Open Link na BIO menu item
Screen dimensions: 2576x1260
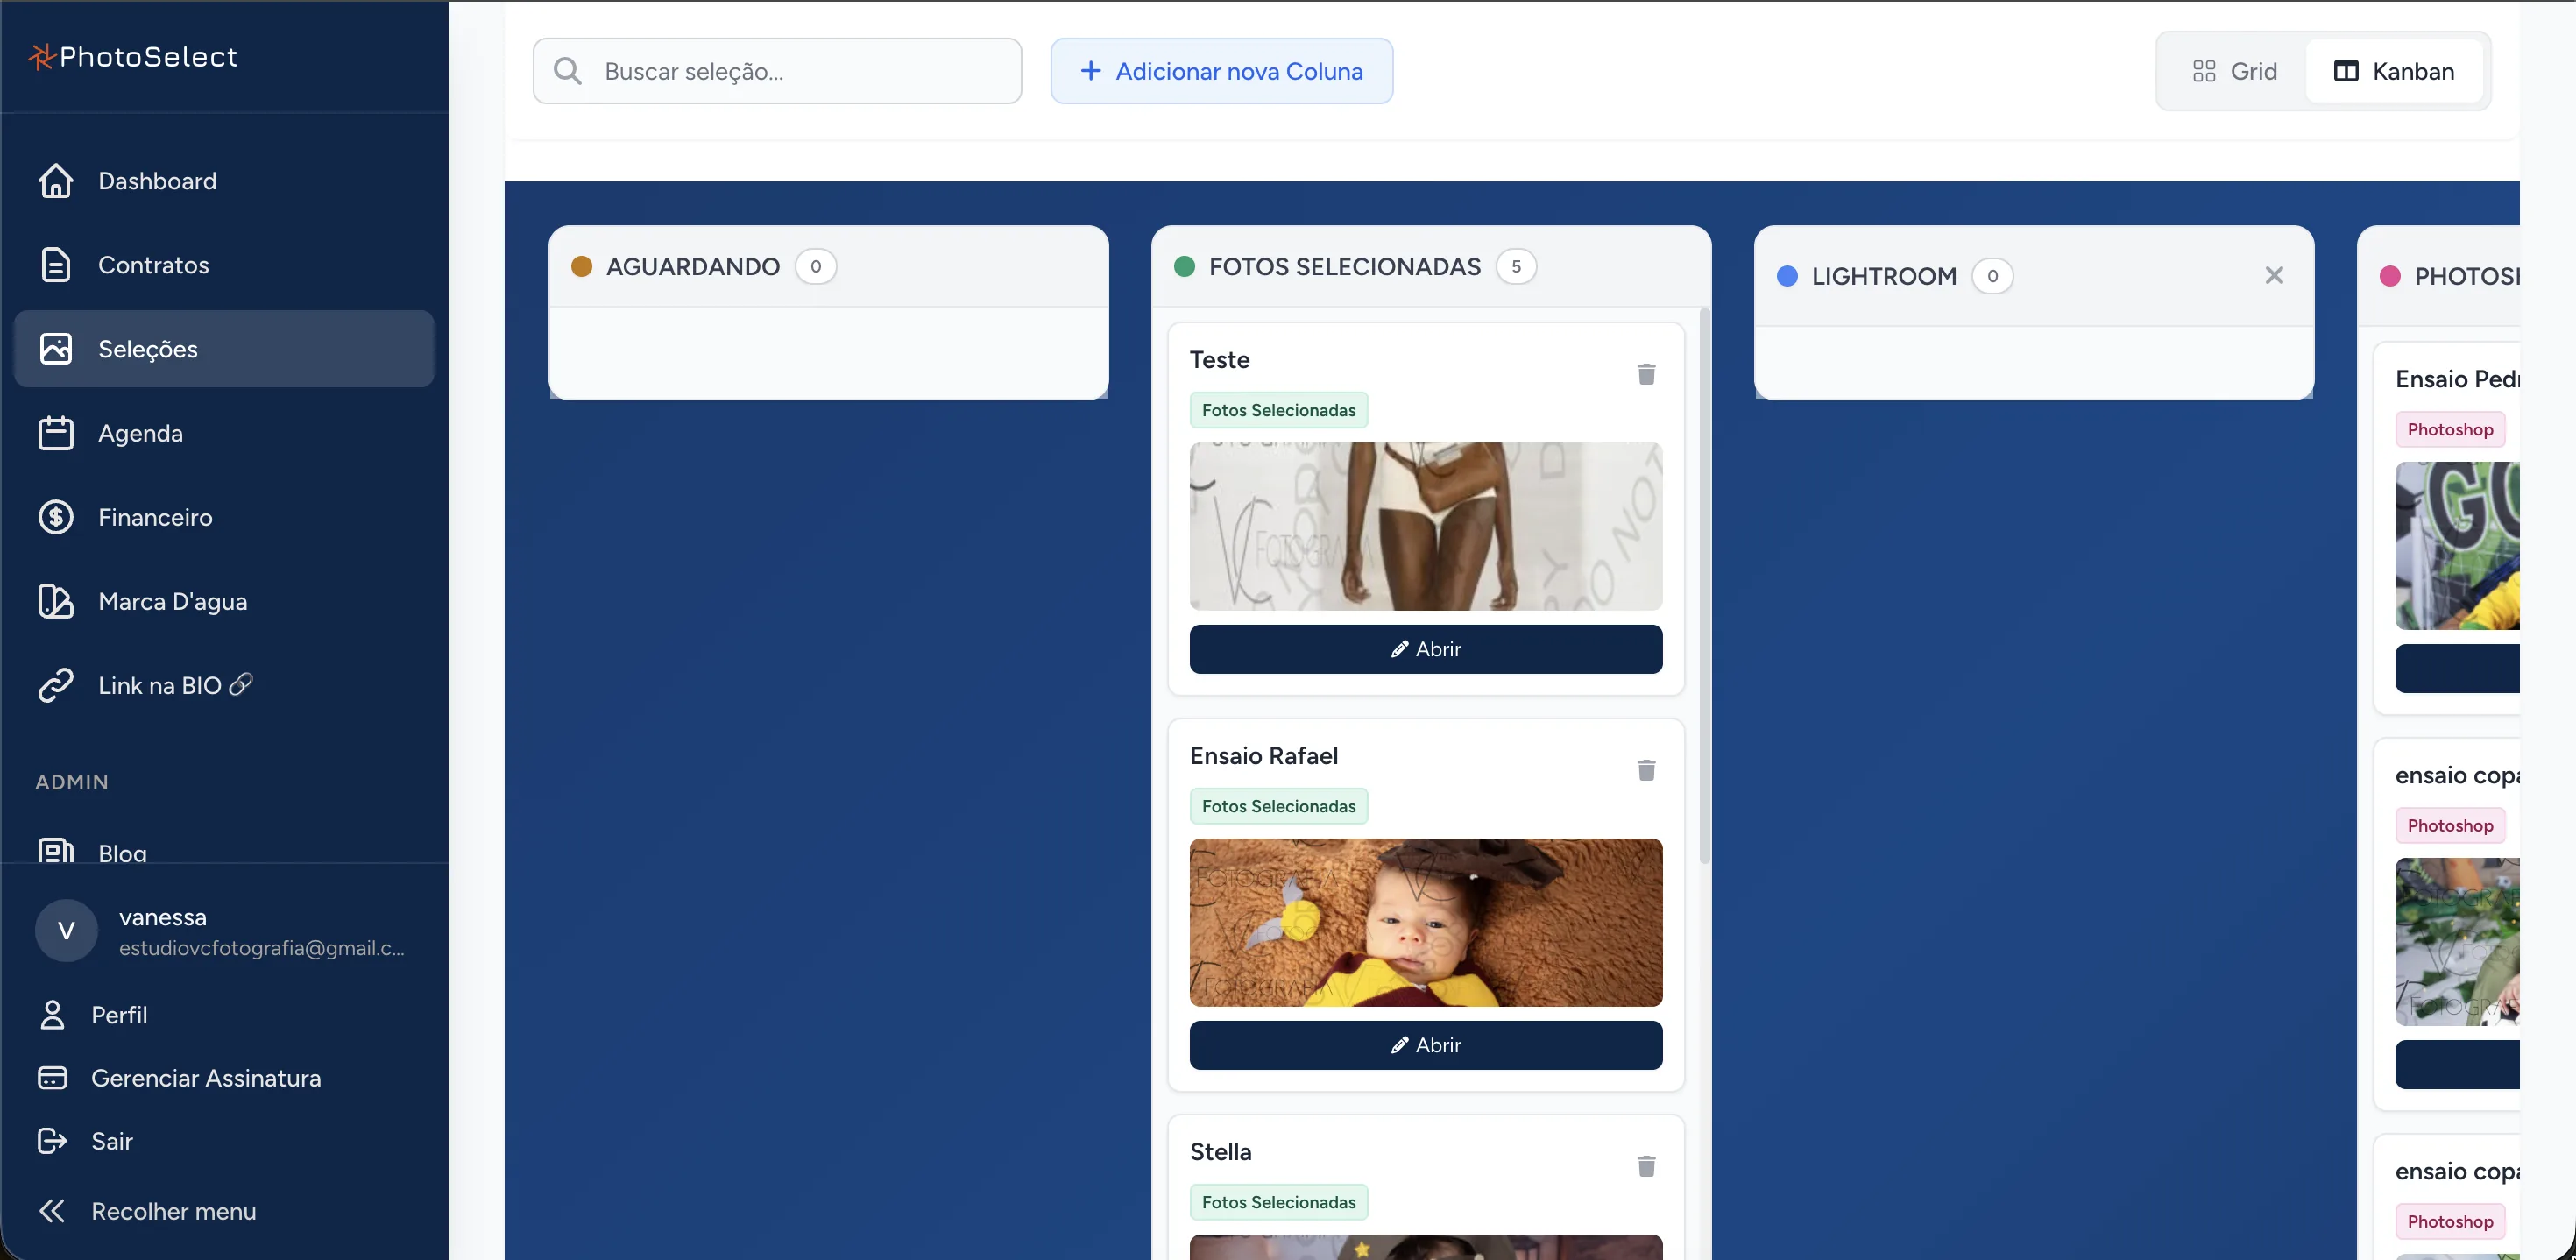[x=224, y=685]
